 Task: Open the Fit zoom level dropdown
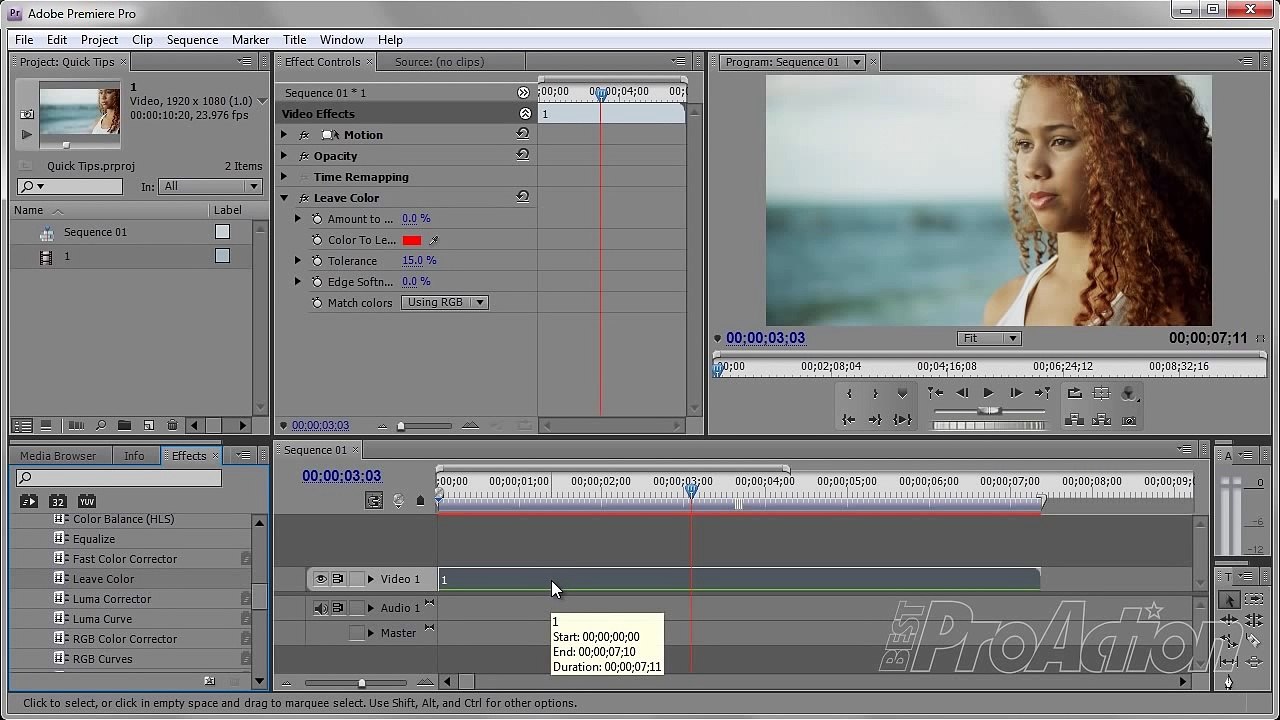(x=988, y=338)
